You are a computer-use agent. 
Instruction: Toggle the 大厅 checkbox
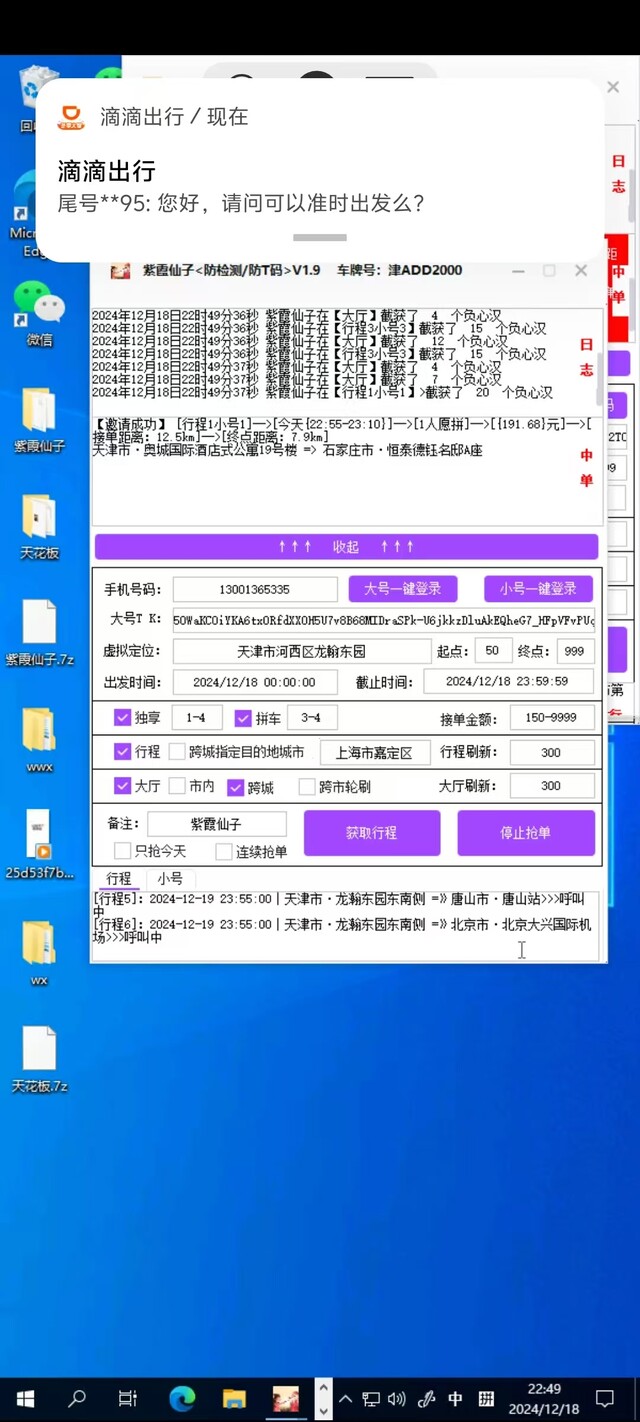click(122, 786)
